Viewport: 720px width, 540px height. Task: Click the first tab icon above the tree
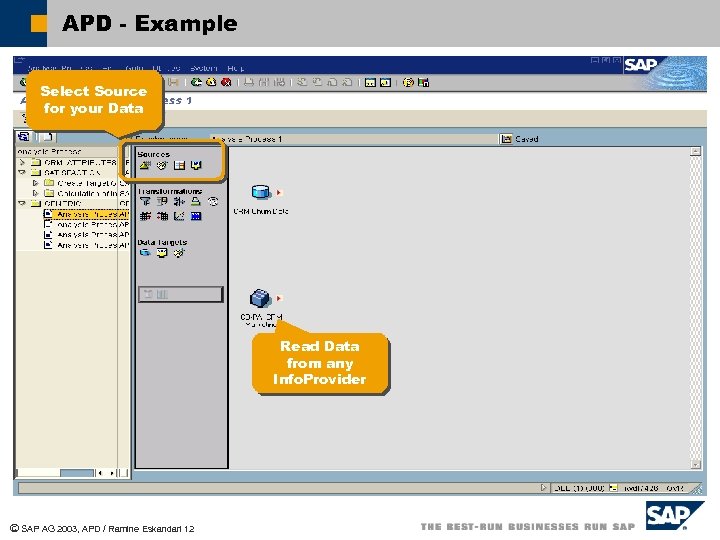coord(24,136)
